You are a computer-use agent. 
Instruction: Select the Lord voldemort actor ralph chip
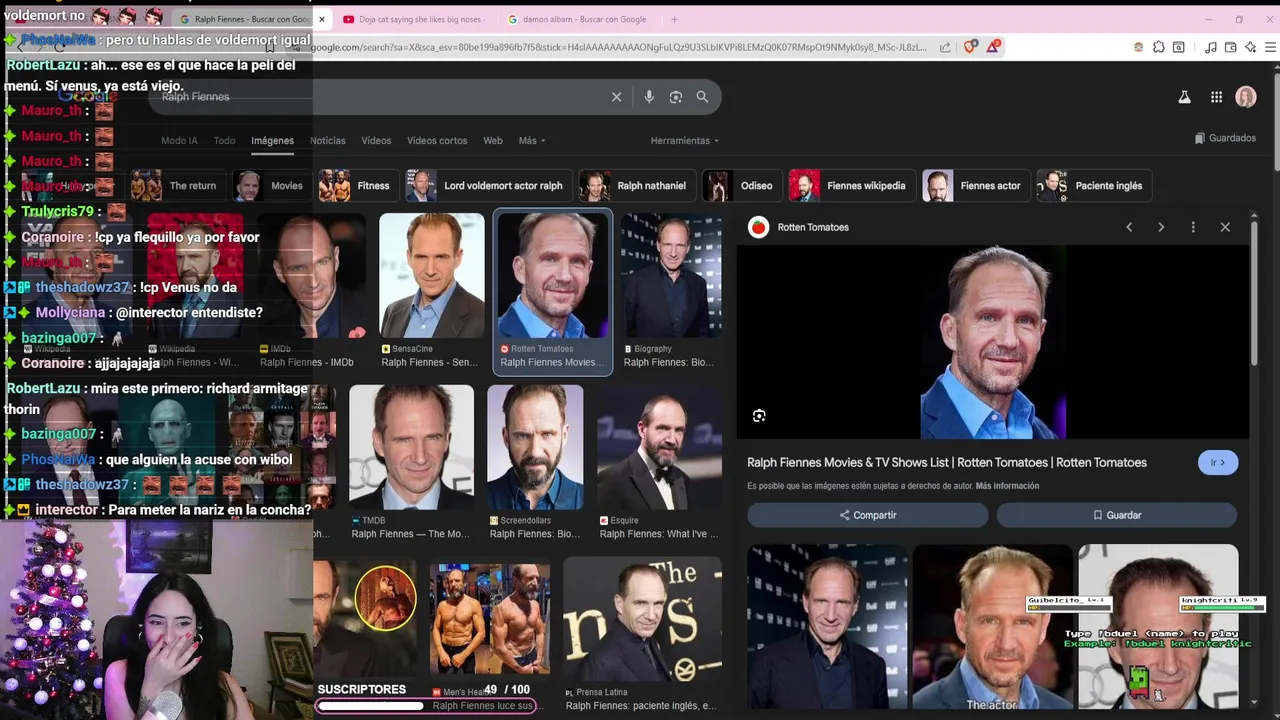[x=487, y=186]
